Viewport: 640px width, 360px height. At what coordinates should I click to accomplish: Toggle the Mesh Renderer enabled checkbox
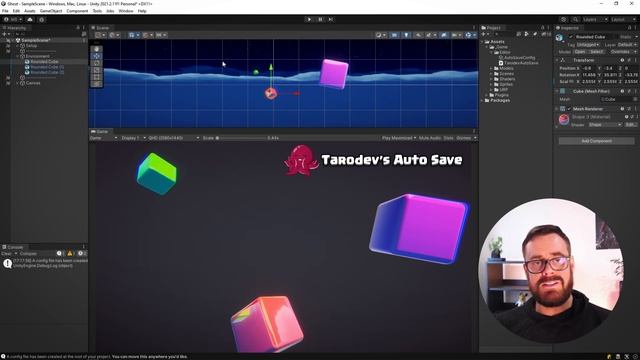pyautogui.click(x=569, y=109)
